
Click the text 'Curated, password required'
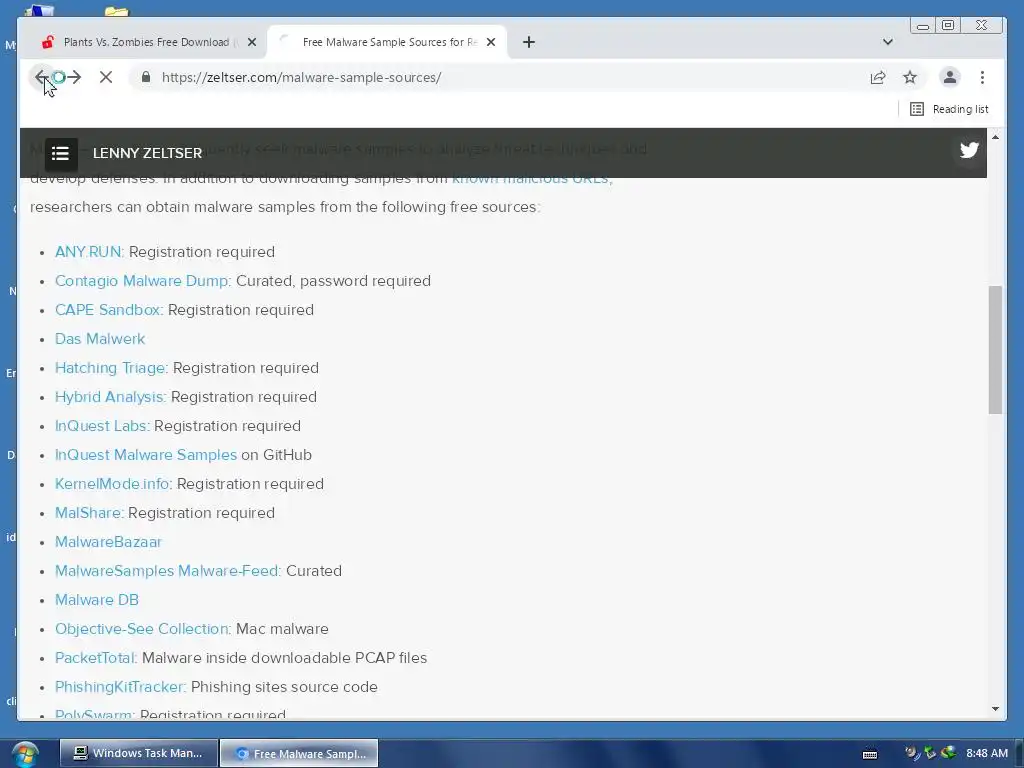tap(333, 281)
